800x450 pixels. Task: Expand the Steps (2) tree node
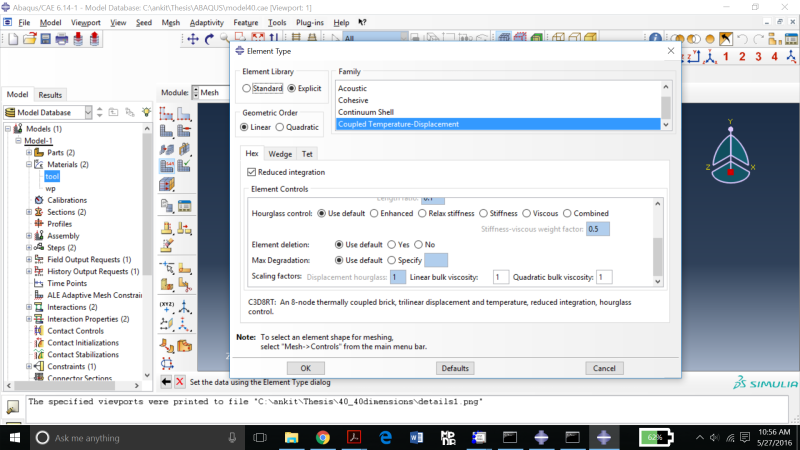(x=29, y=247)
